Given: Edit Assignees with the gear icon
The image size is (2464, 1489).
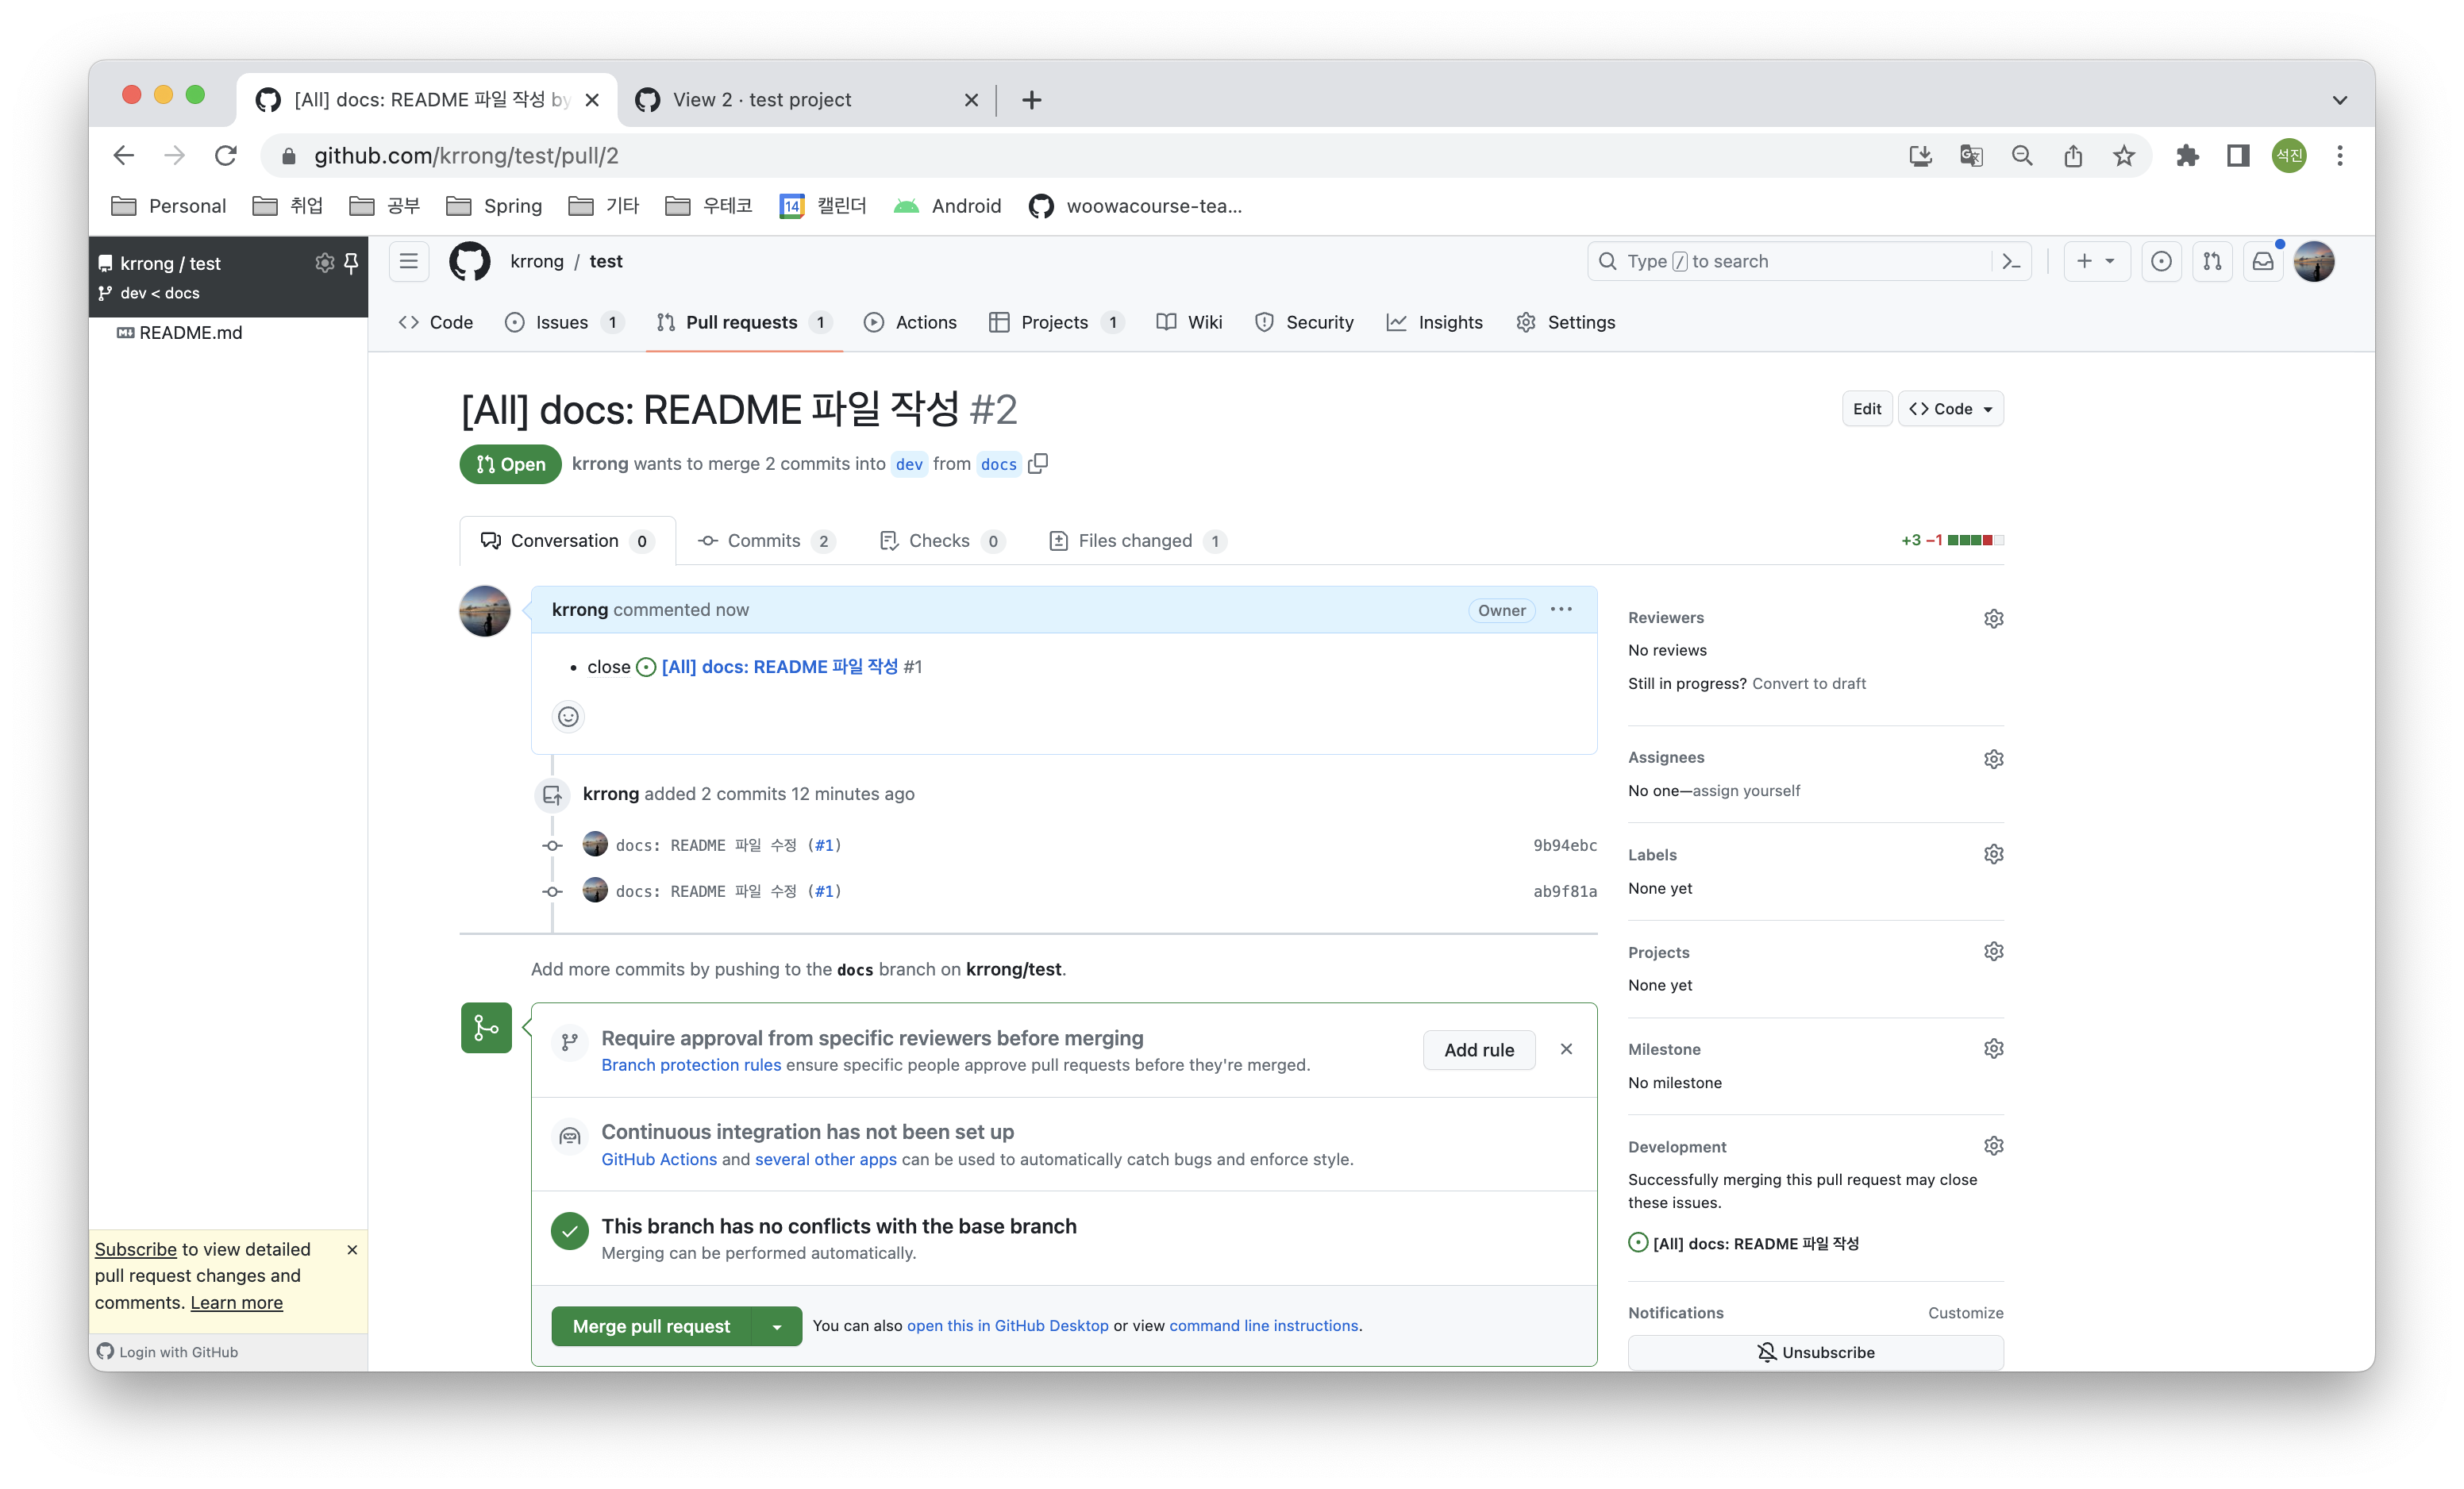Looking at the screenshot, I should tap(1993, 759).
